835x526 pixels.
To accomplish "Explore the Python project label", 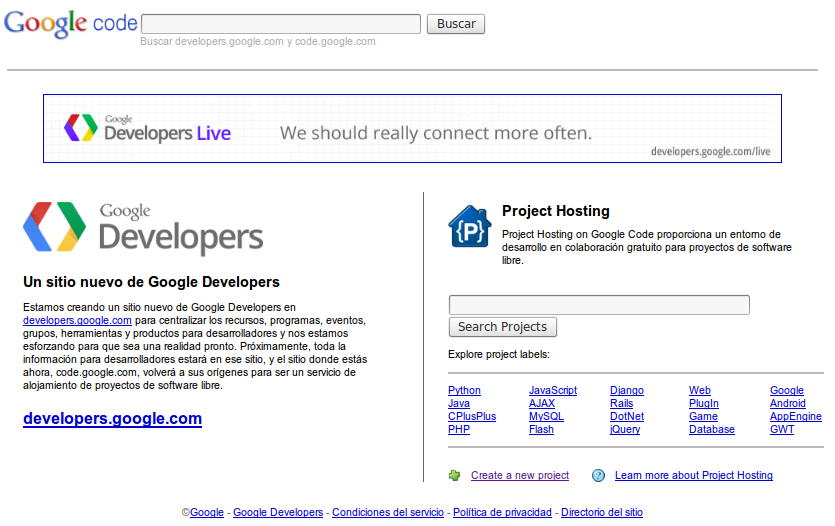I will 464,390.
